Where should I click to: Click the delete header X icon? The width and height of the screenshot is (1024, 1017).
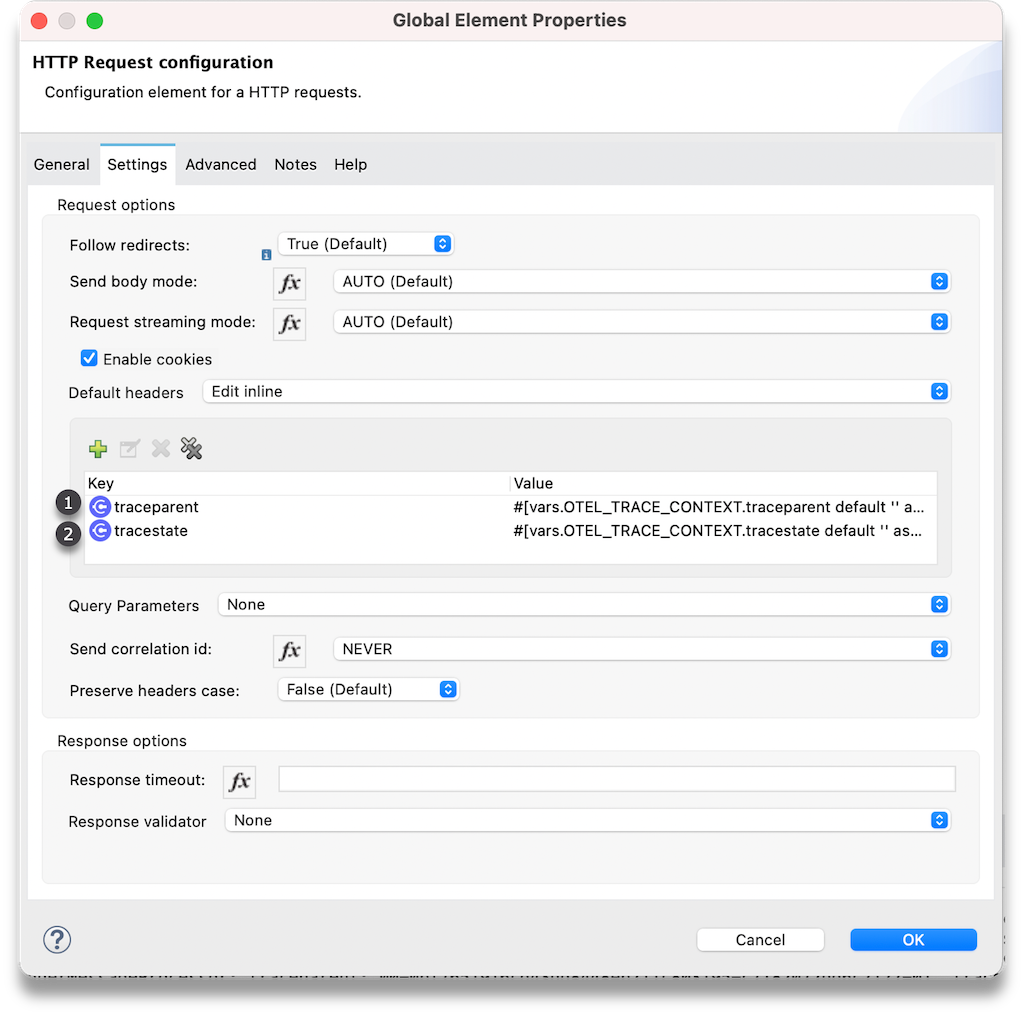pyautogui.click(x=160, y=449)
